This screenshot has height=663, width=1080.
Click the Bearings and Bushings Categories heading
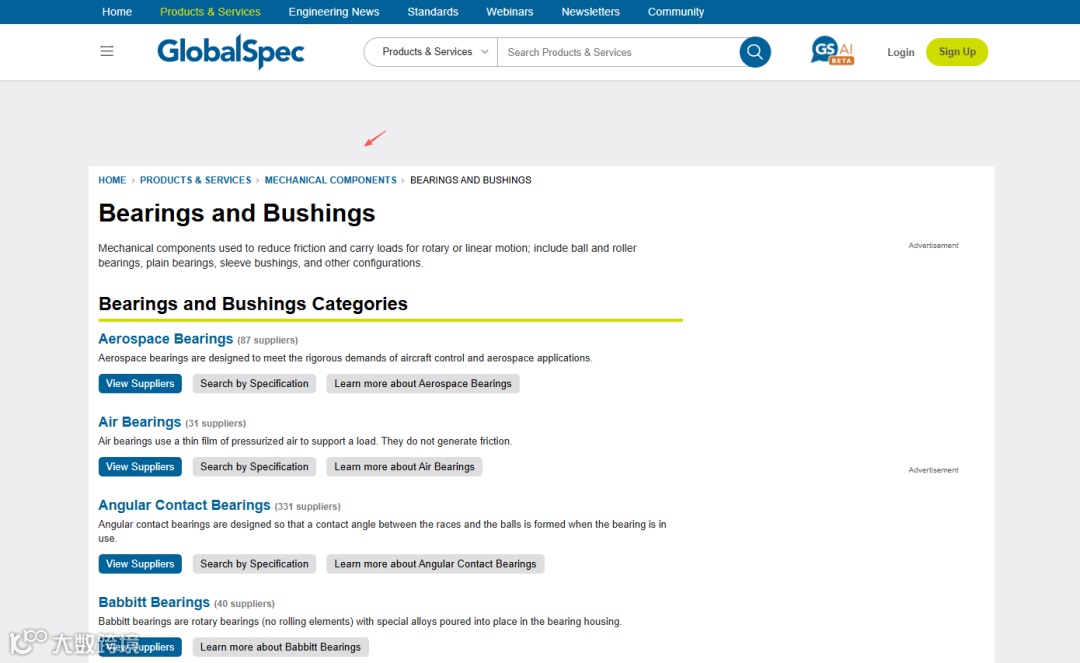(253, 304)
